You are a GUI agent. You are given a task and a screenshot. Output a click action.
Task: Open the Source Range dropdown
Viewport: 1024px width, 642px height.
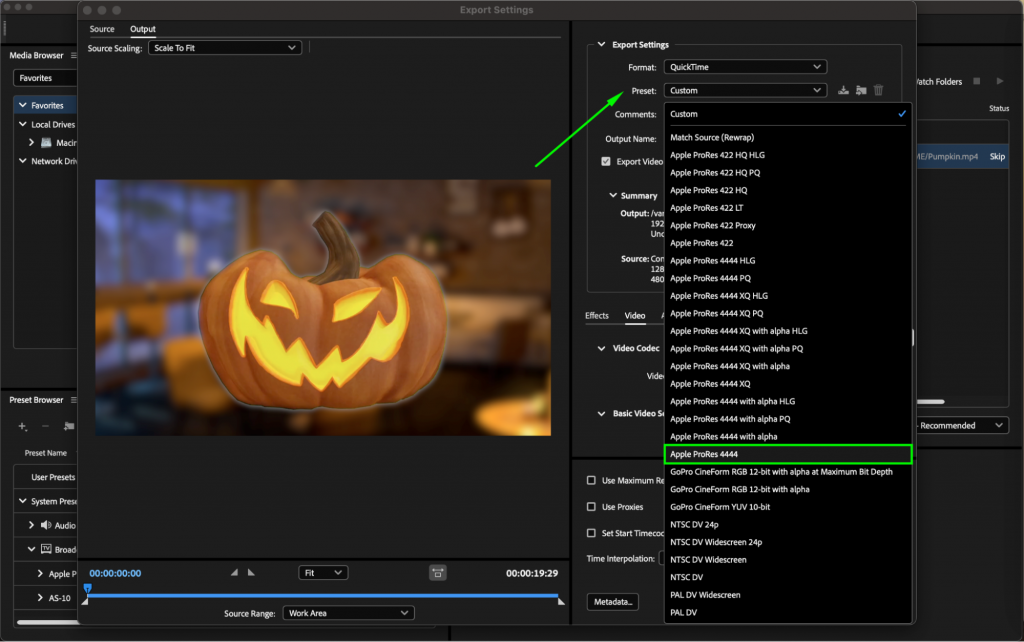click(x=348, y=612)
